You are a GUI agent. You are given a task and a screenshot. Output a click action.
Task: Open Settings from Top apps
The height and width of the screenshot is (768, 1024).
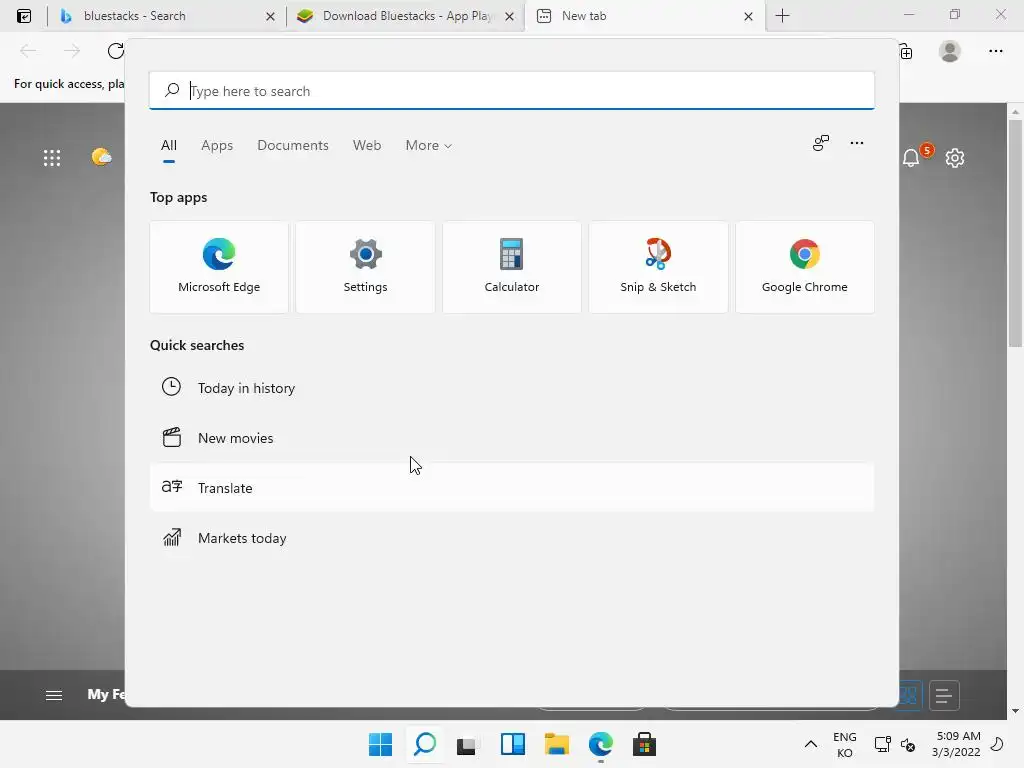tap(365, 267)
